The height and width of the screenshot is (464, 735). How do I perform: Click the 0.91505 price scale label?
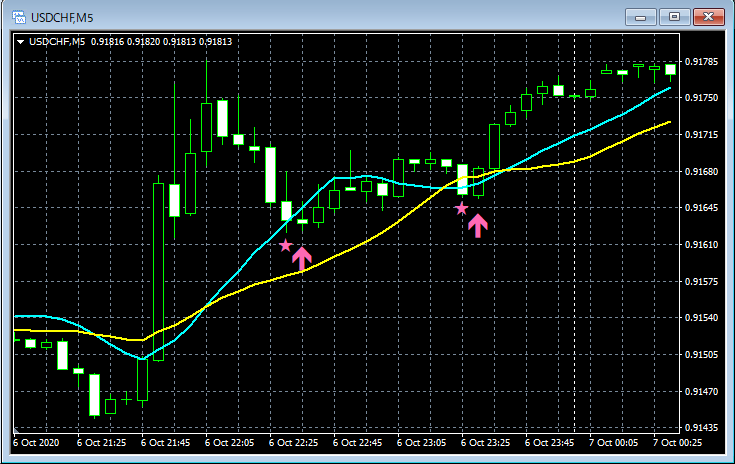tap(701, 355)
